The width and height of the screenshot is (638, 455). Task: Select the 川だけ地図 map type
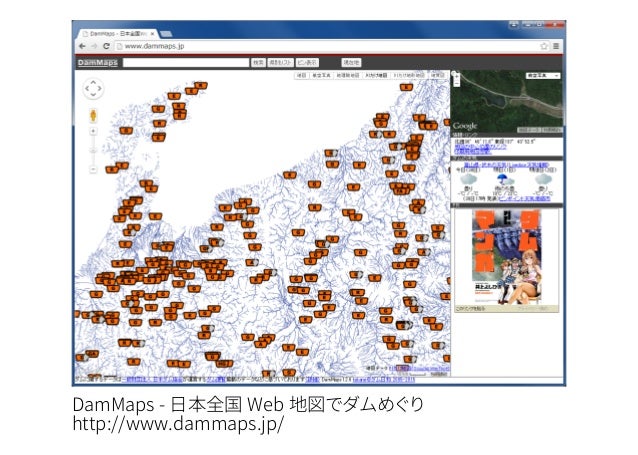coord(376,75)
